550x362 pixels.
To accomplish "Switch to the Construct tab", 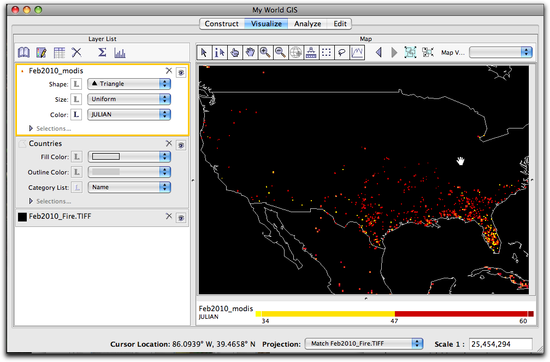I will 222,24.
